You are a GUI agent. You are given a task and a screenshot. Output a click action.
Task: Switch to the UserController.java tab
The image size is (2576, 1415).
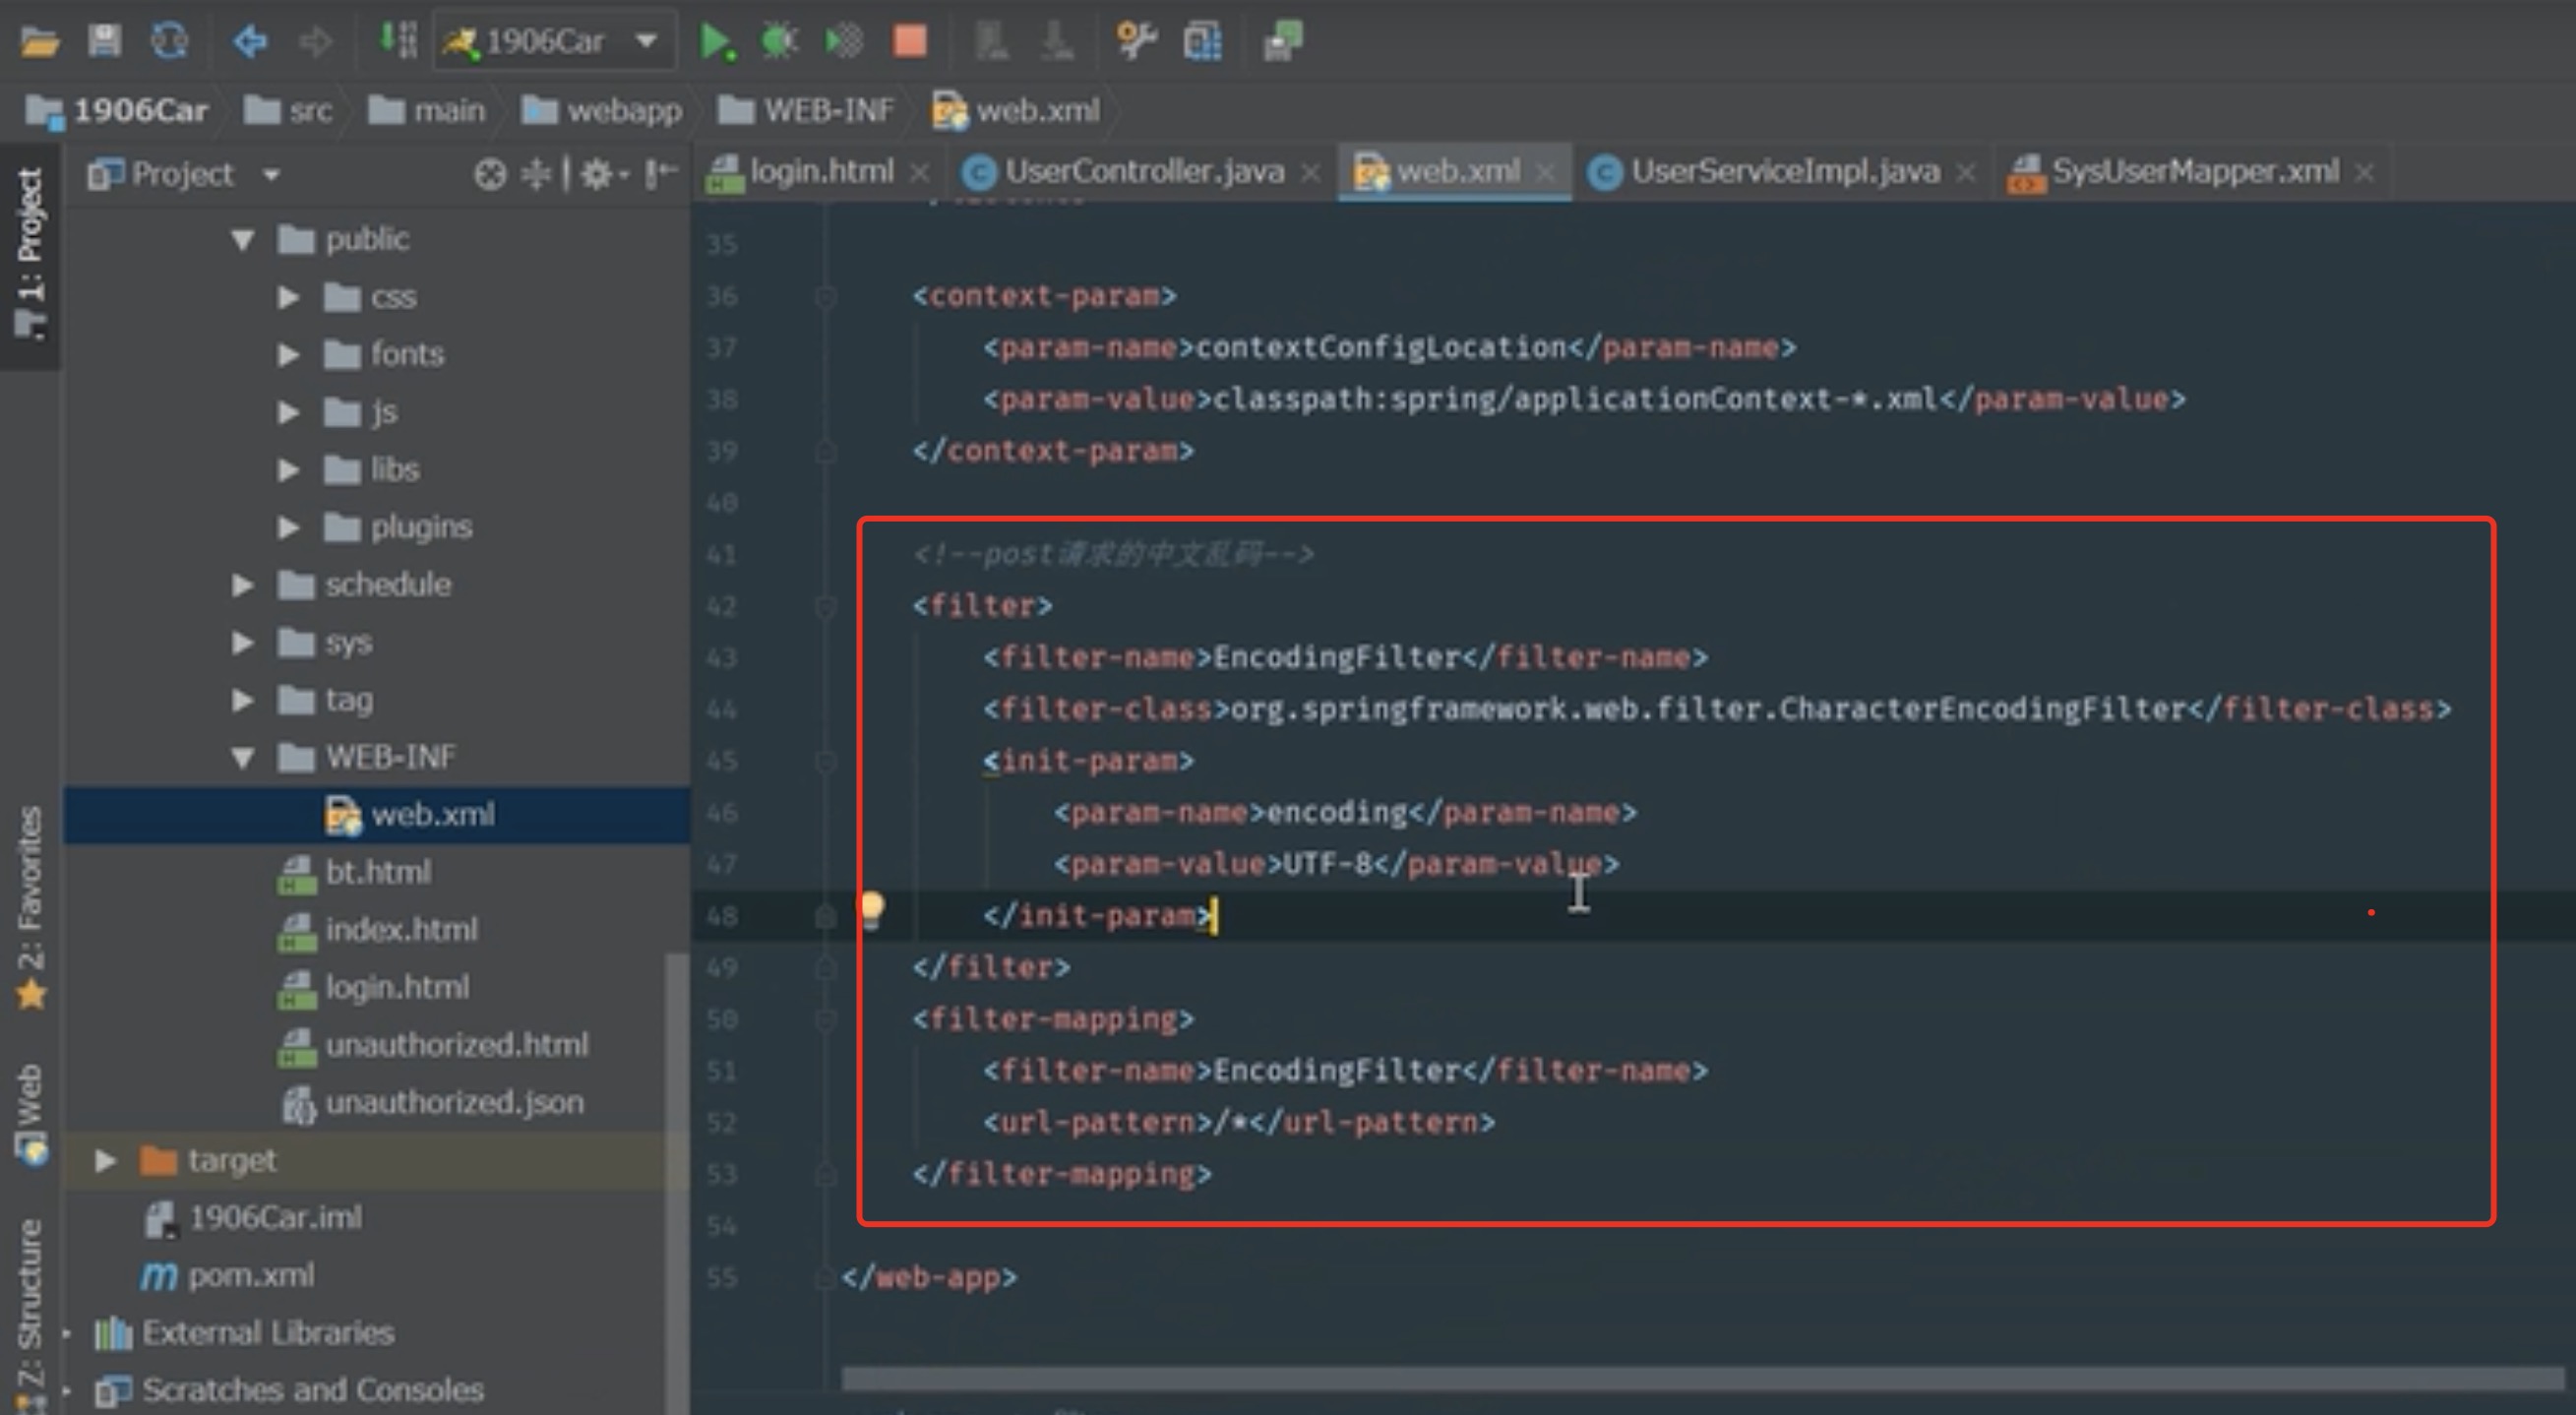pyautogui.click(x=1143, y=172)
